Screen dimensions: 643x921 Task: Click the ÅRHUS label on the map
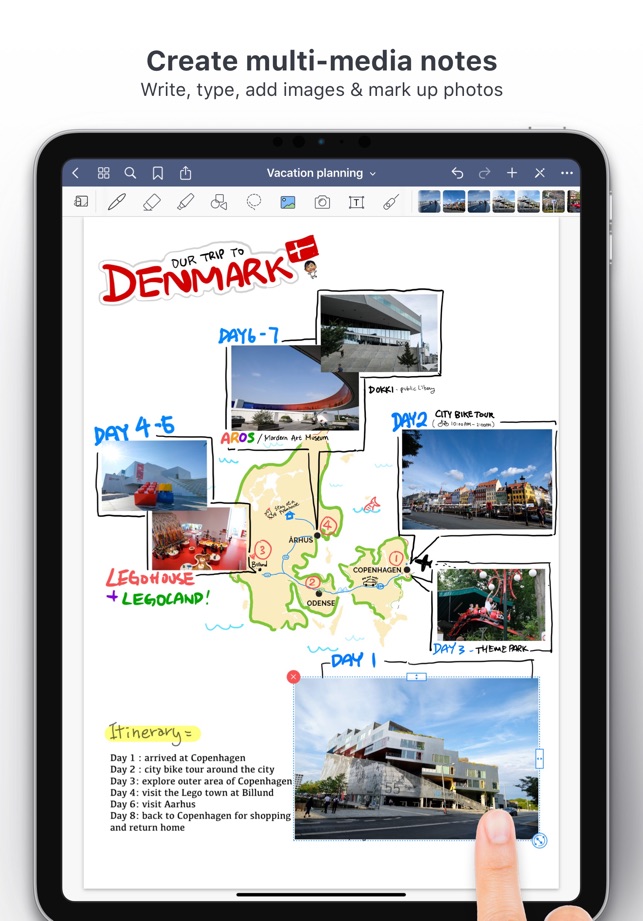click(301, 540)
